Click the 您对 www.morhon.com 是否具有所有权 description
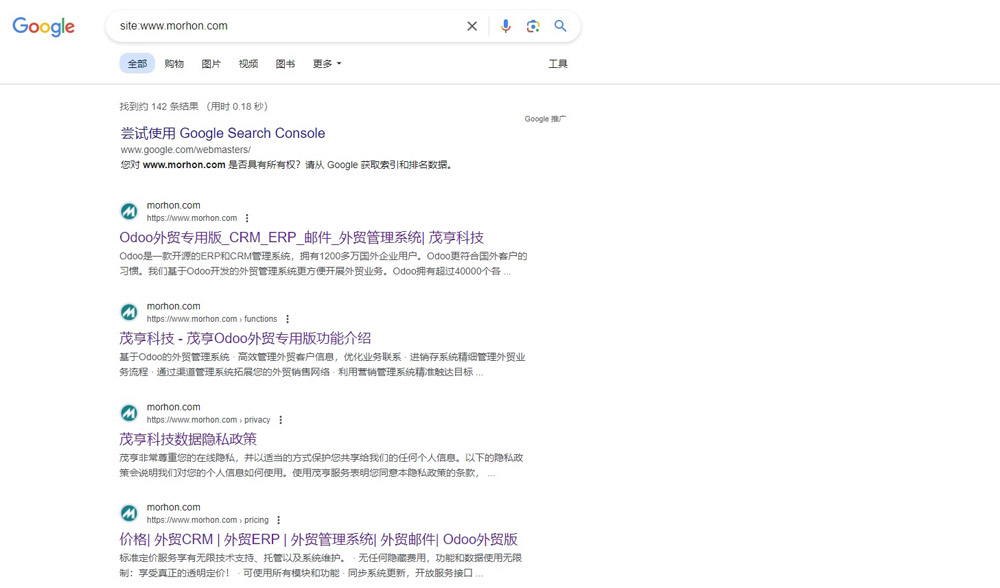The image size is (1000, 588). click(x=287, y=165)
